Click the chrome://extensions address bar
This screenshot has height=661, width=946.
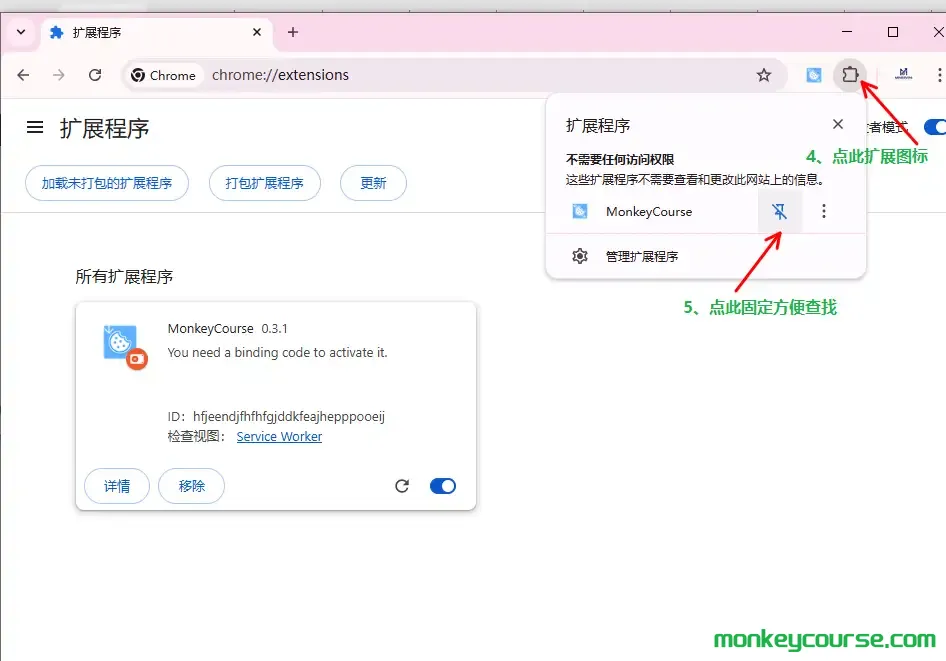coord(450,75)
